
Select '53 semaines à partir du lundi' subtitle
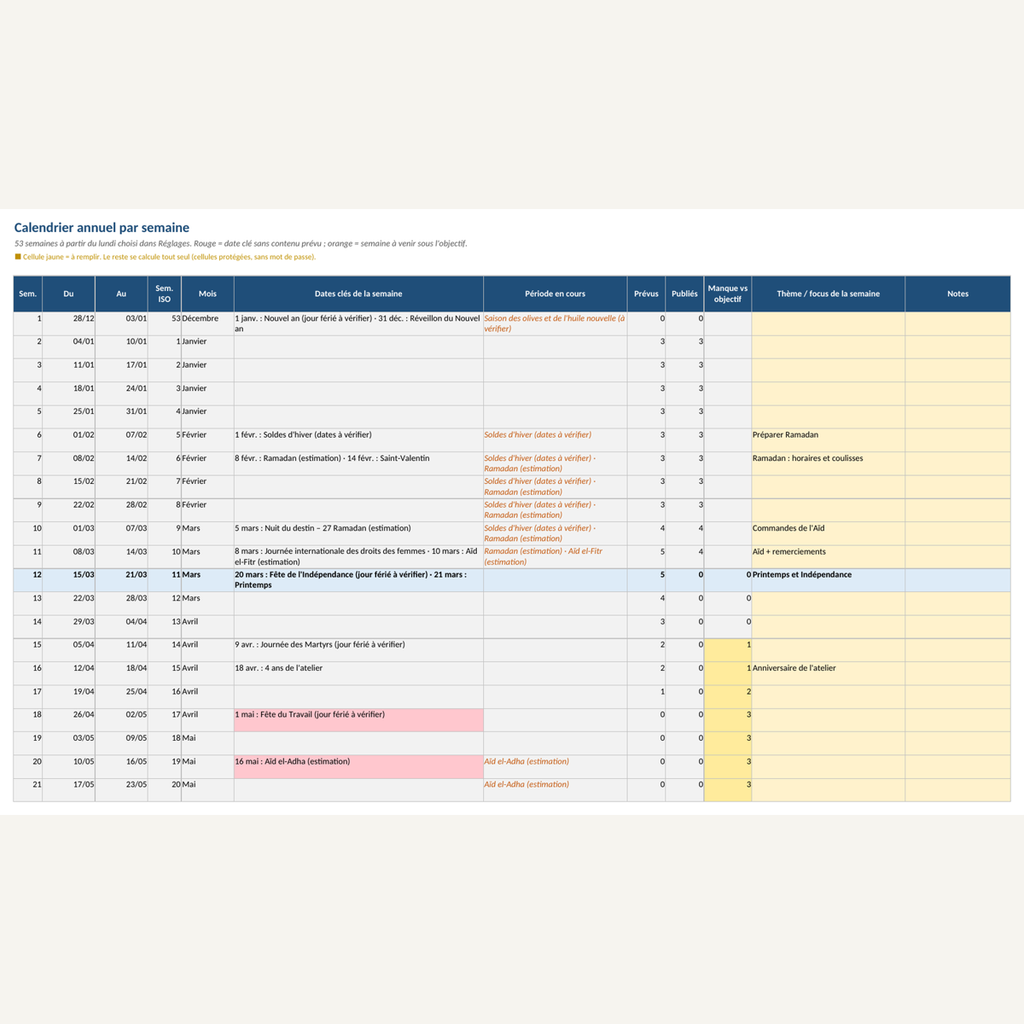(240, 244)
